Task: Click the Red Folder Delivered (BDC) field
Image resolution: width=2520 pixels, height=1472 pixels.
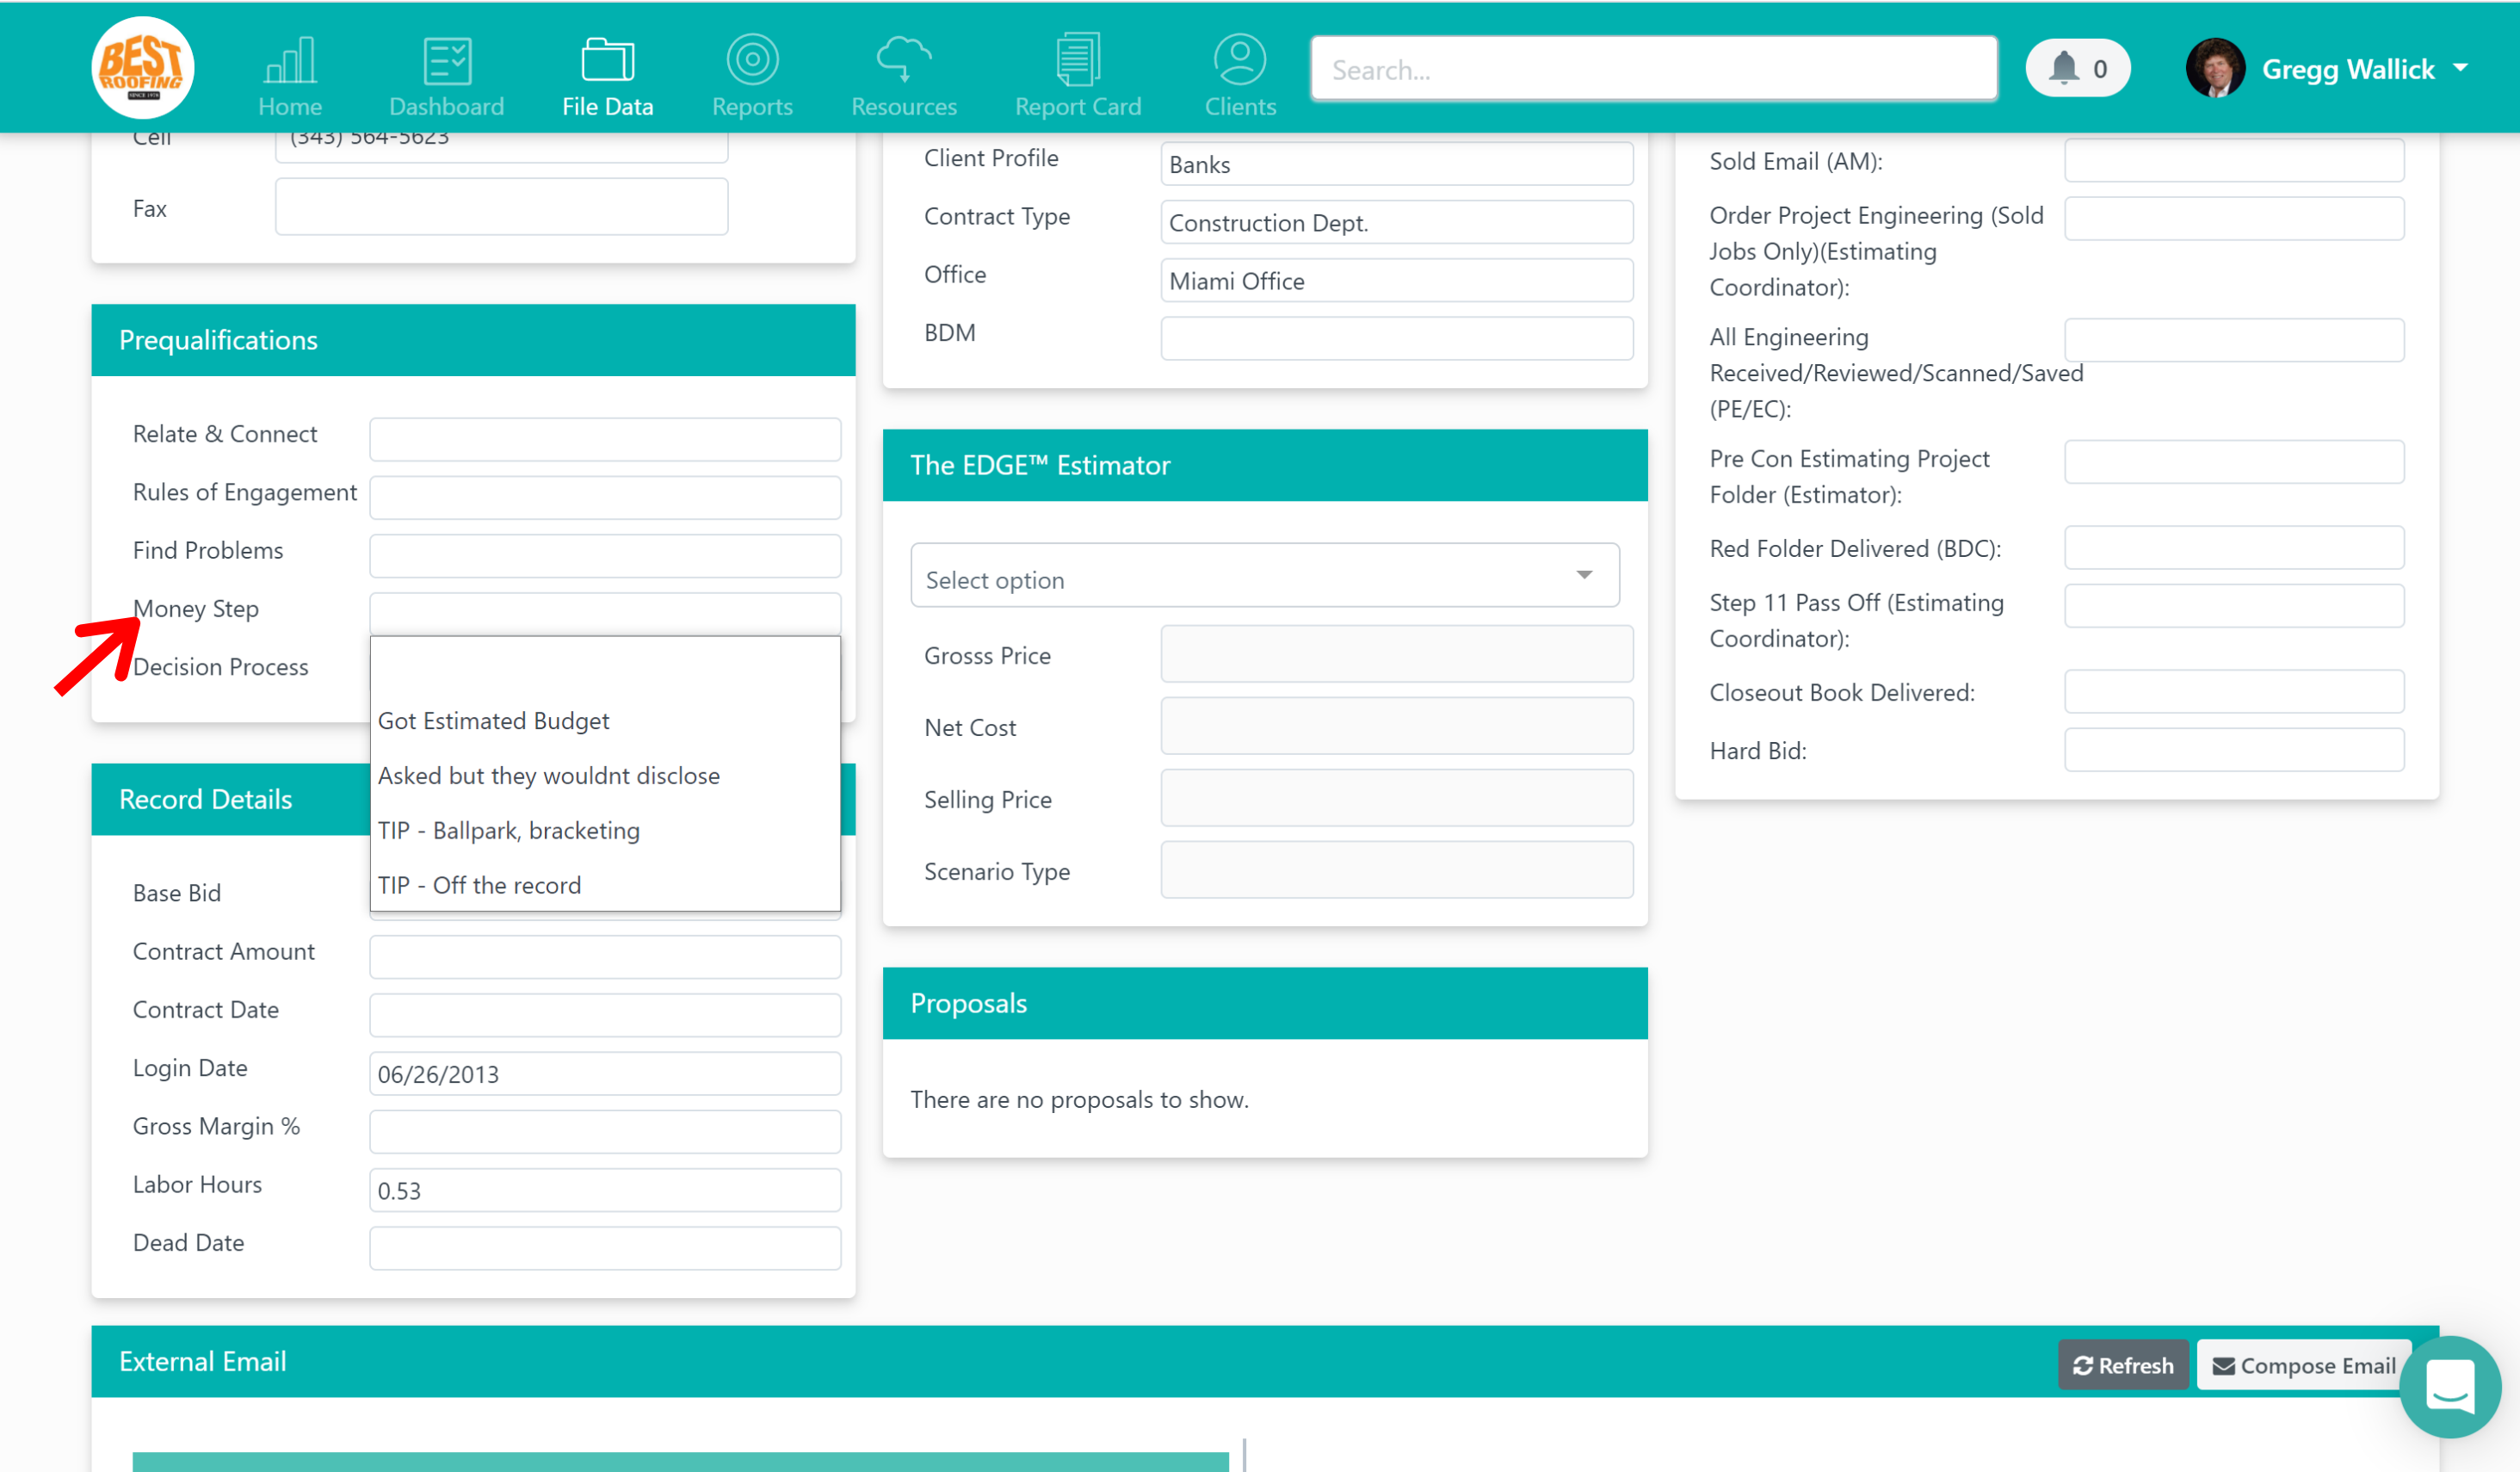Action: click(2234, 548)
